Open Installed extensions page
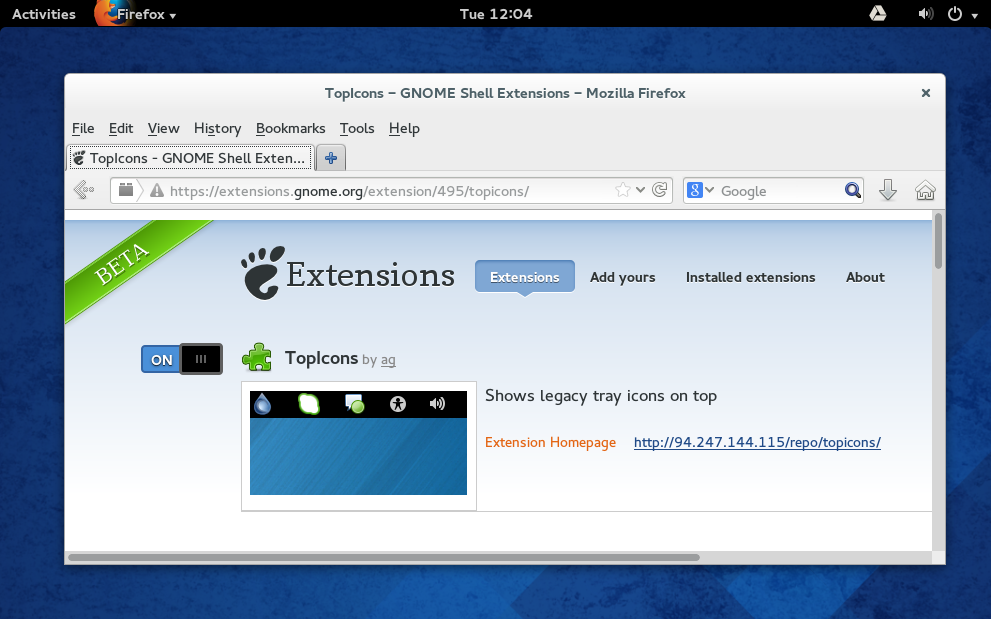 coord(750,277)
